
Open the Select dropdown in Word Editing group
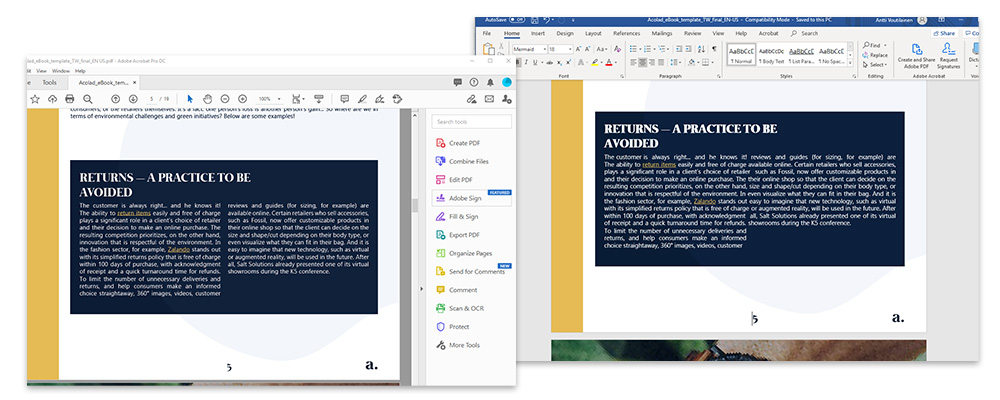tap(874, 64)
